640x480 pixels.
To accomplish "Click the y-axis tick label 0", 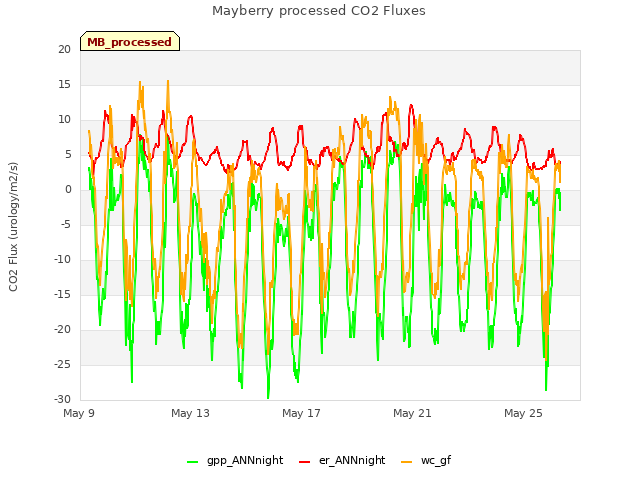I will tap(68, 189).
